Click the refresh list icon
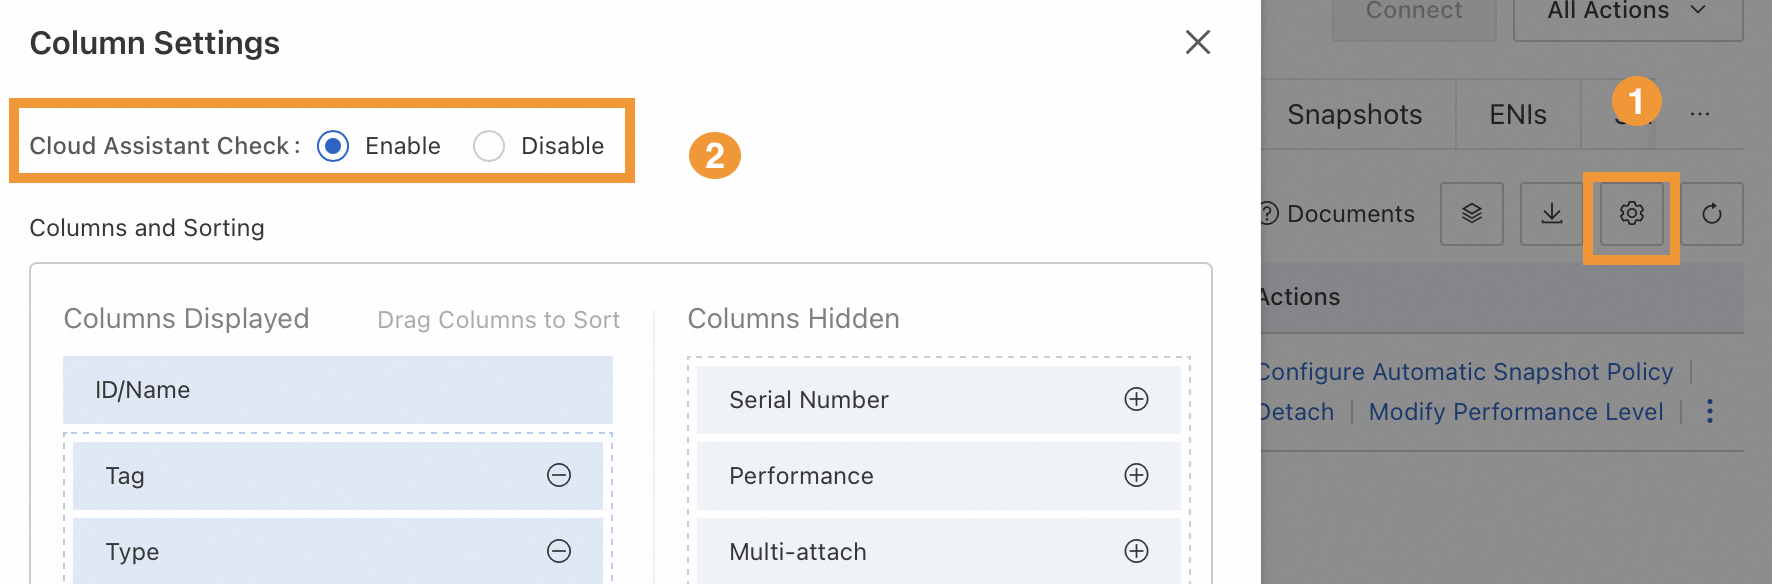This screenshot has height=584, width=1772. 1711,213
